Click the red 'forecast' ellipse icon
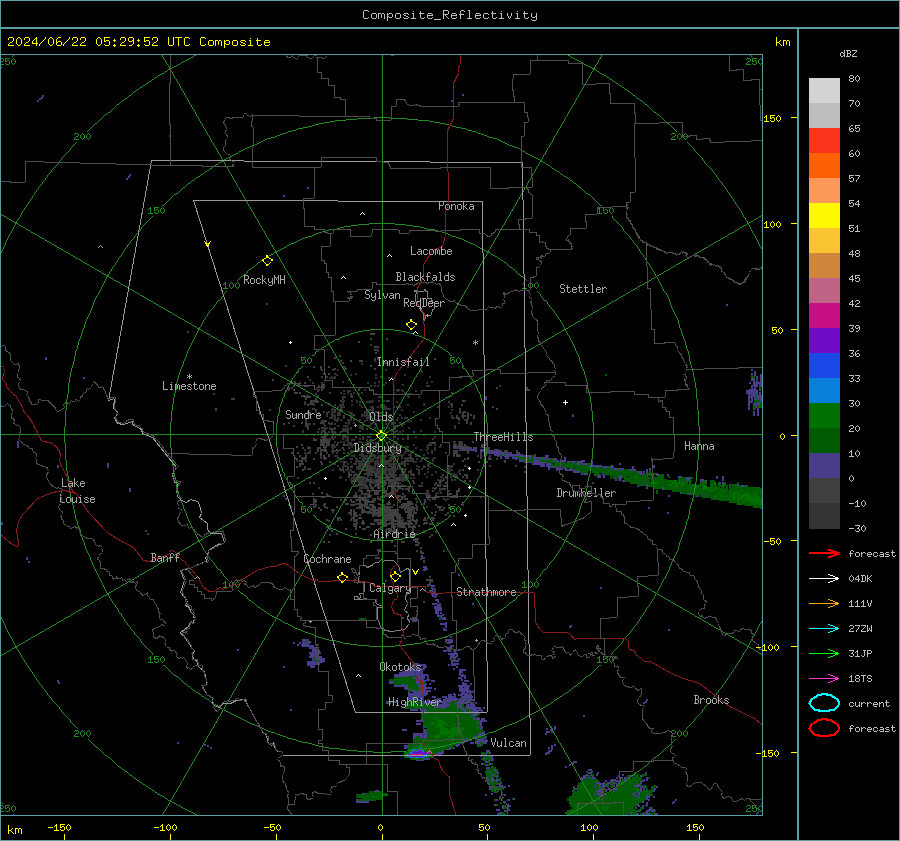 tap(824, 728)
